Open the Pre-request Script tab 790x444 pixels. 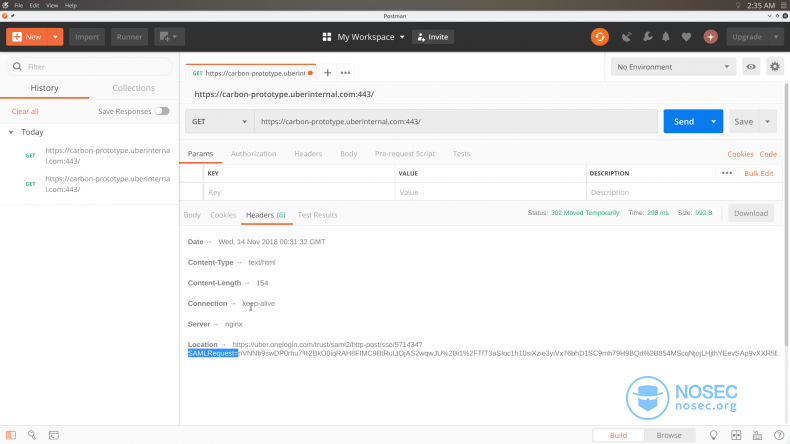click(405, 154)
